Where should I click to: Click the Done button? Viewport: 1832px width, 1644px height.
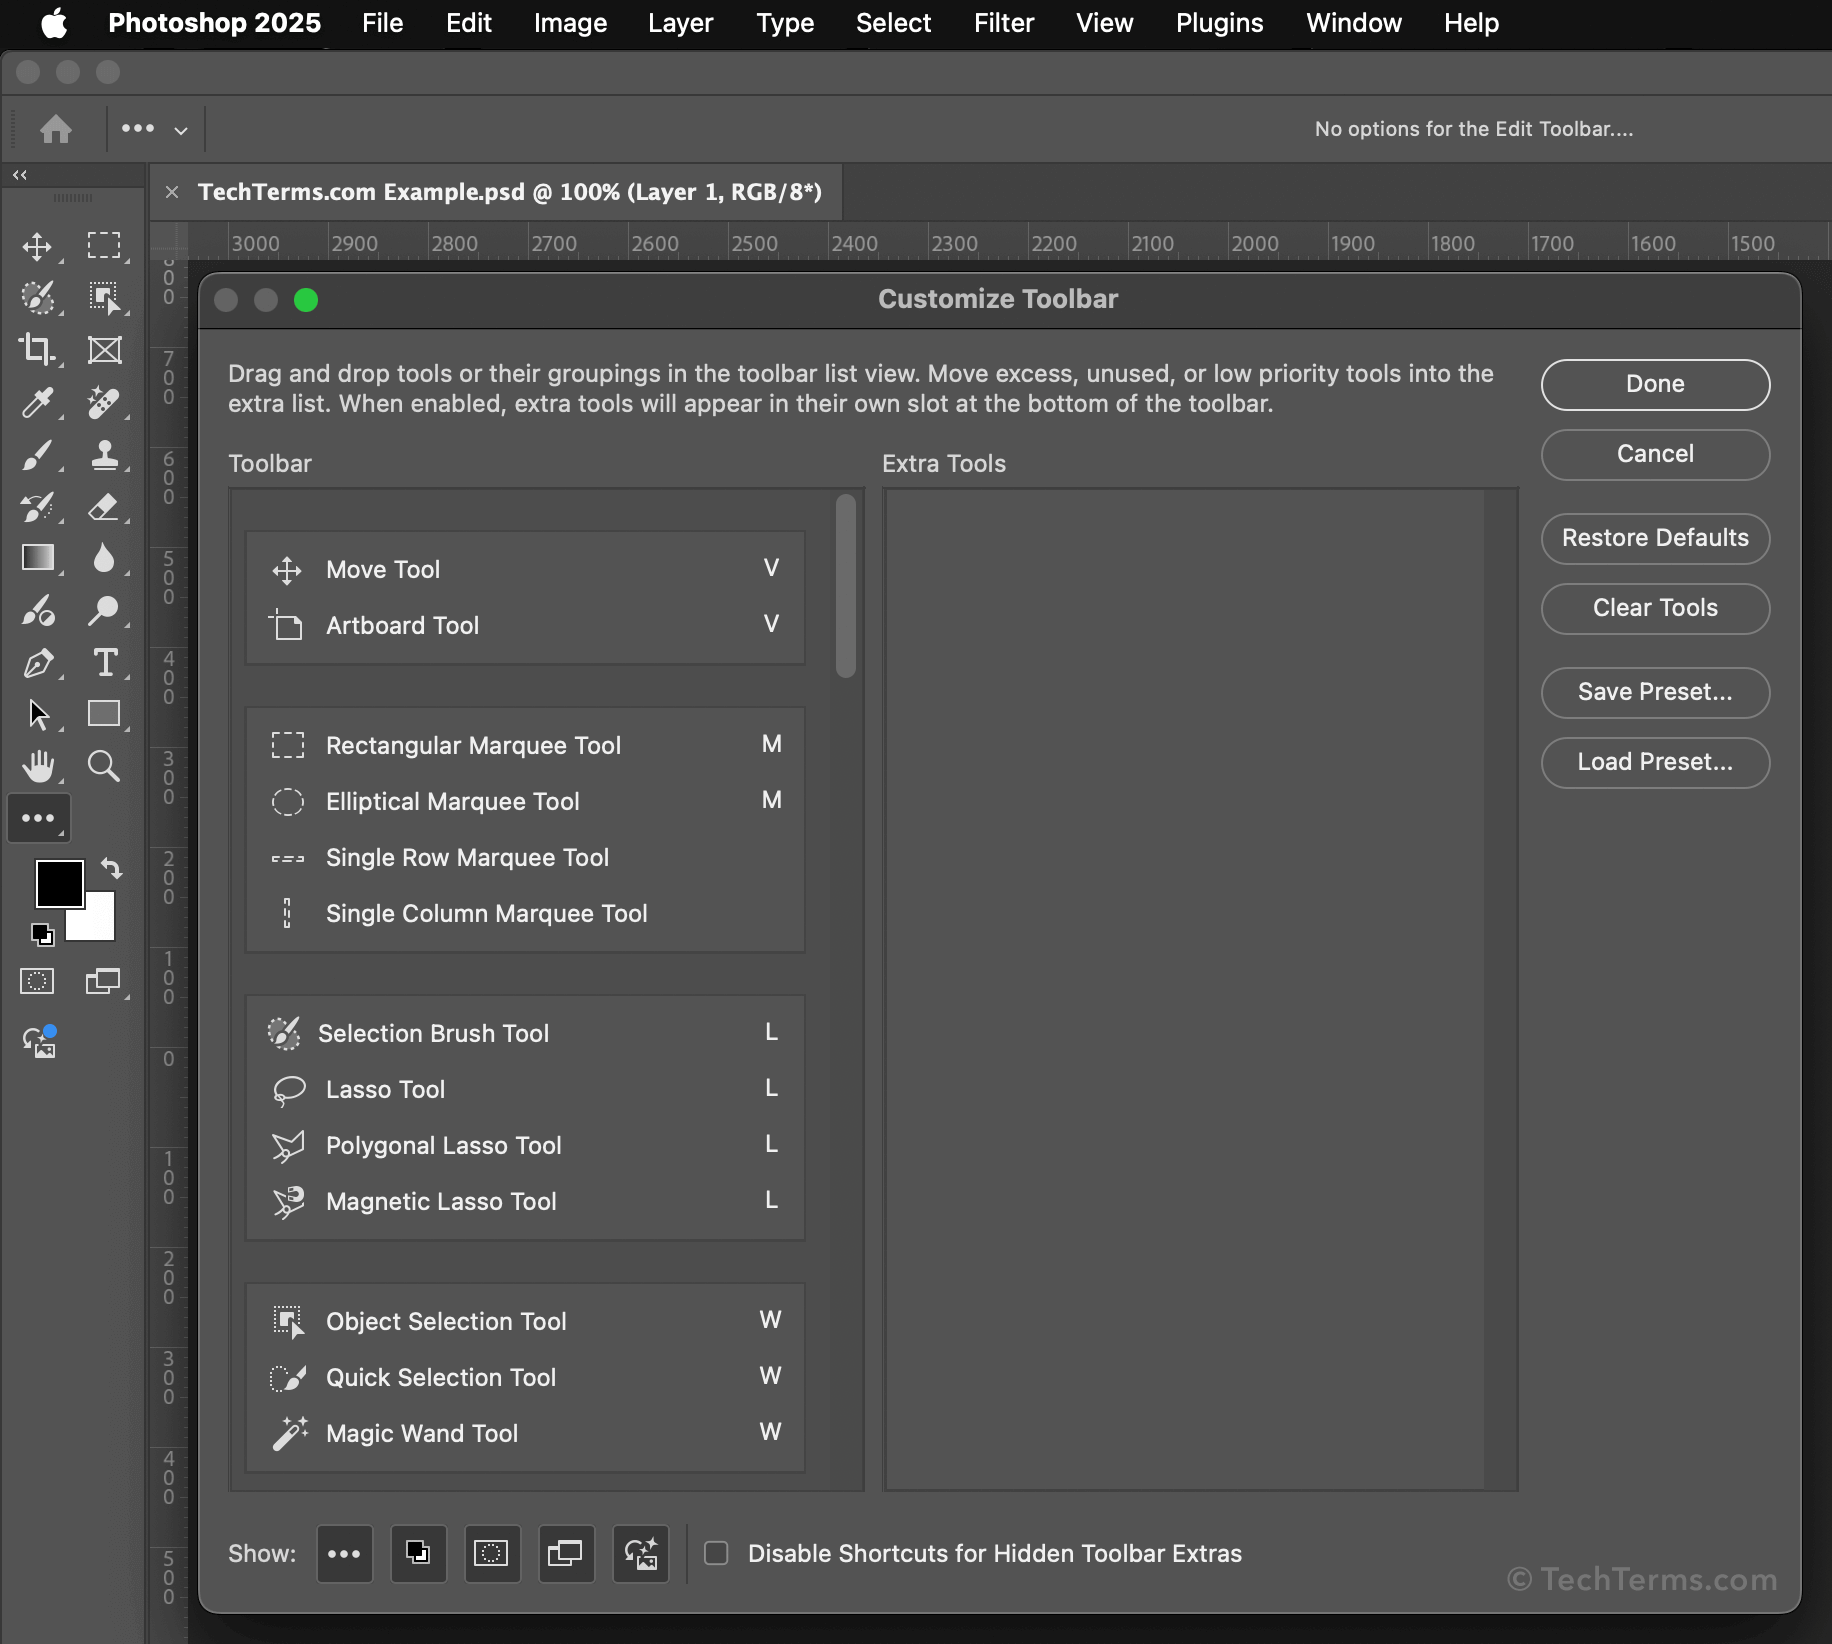tap(1655, 384)
